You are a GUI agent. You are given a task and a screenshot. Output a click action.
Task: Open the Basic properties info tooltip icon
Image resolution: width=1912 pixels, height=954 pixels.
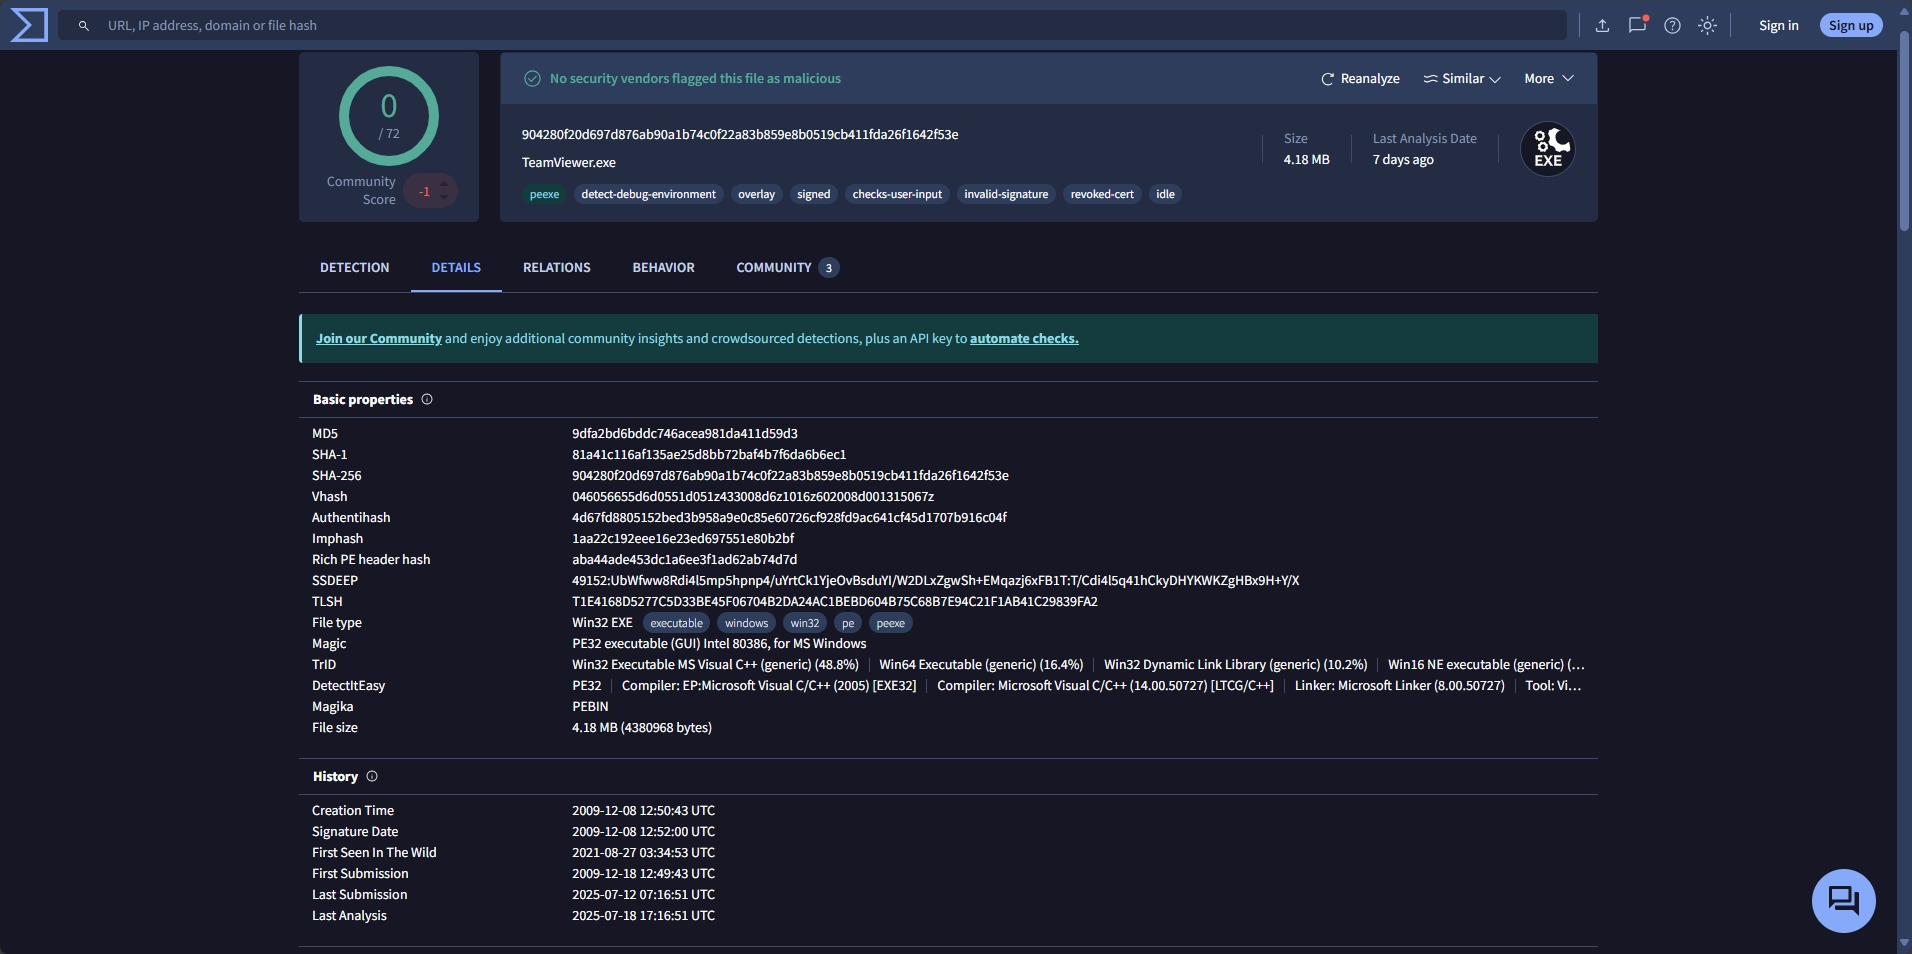pos(426,399)
